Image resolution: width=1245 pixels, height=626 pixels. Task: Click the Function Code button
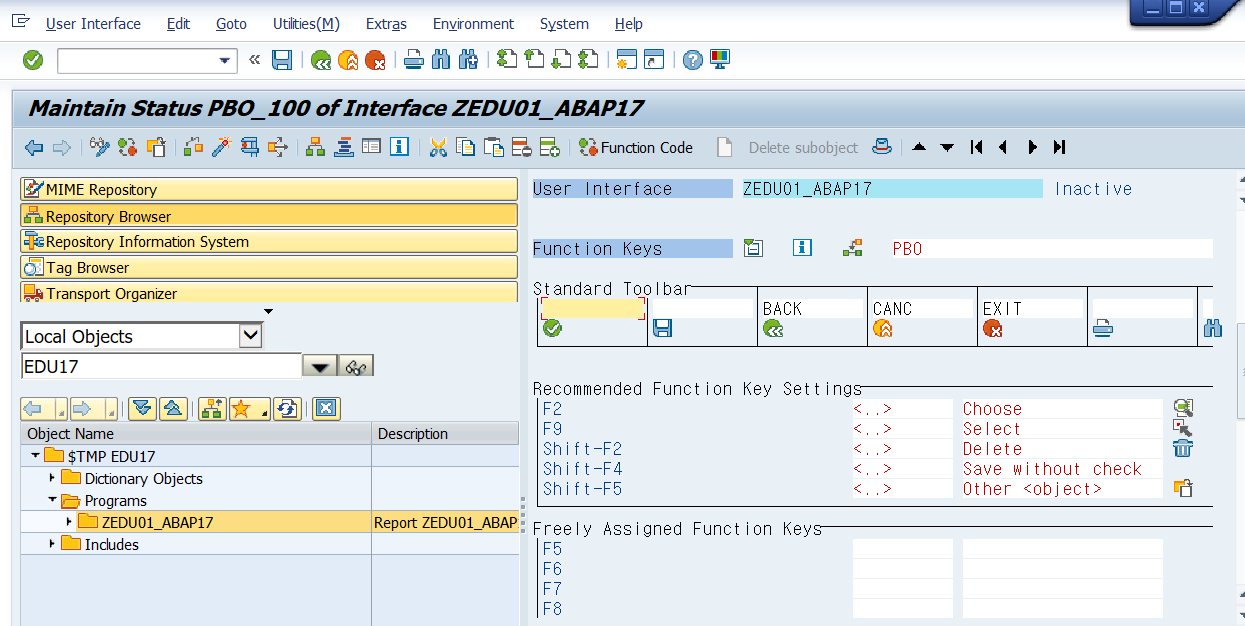tap(636, 148)
